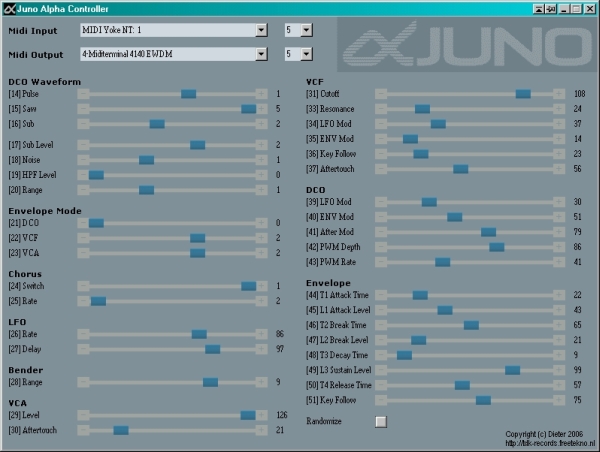Open the Midi Output device dropdown

(261, 54)
